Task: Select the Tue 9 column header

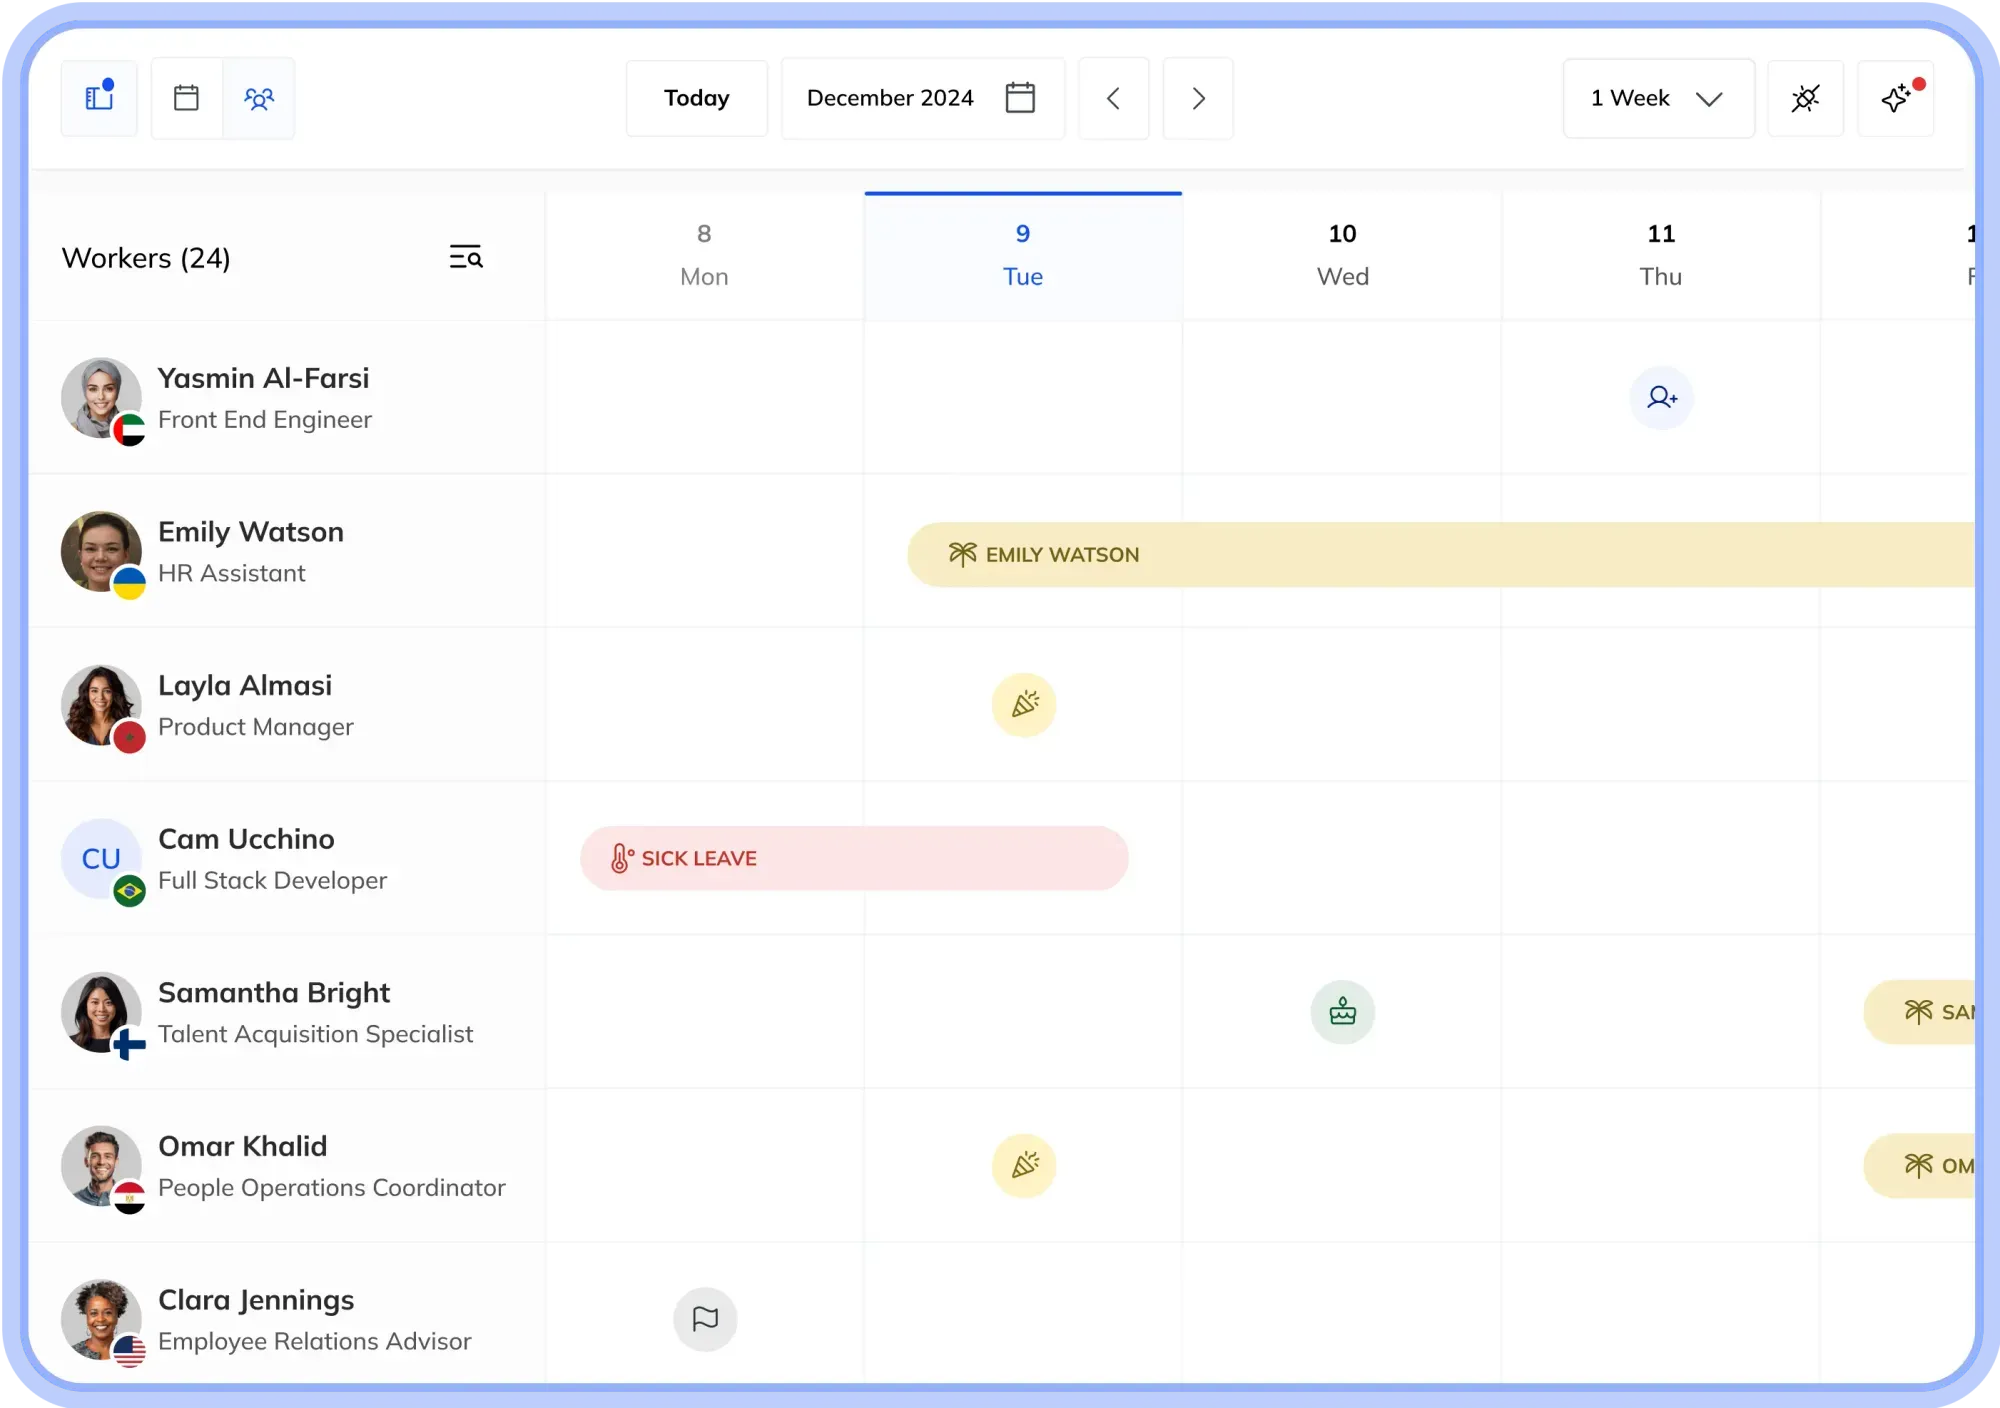Action: click(1023, 256)
